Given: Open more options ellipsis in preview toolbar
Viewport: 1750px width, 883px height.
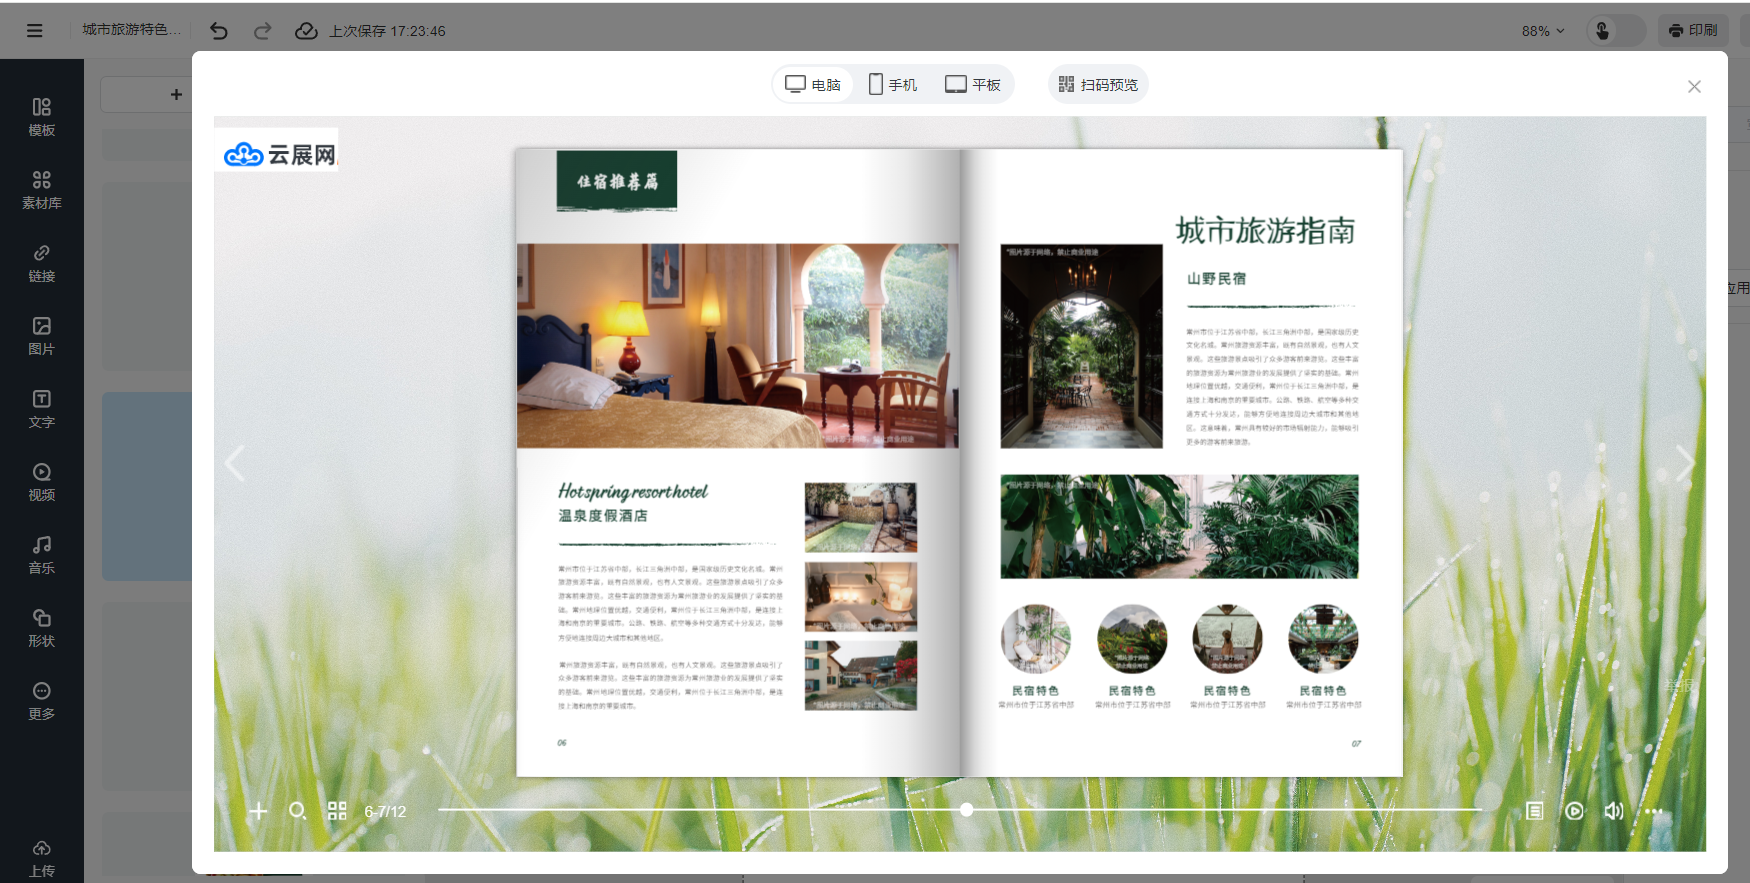Looking at the screenshot, I should tap(1653, 811).
